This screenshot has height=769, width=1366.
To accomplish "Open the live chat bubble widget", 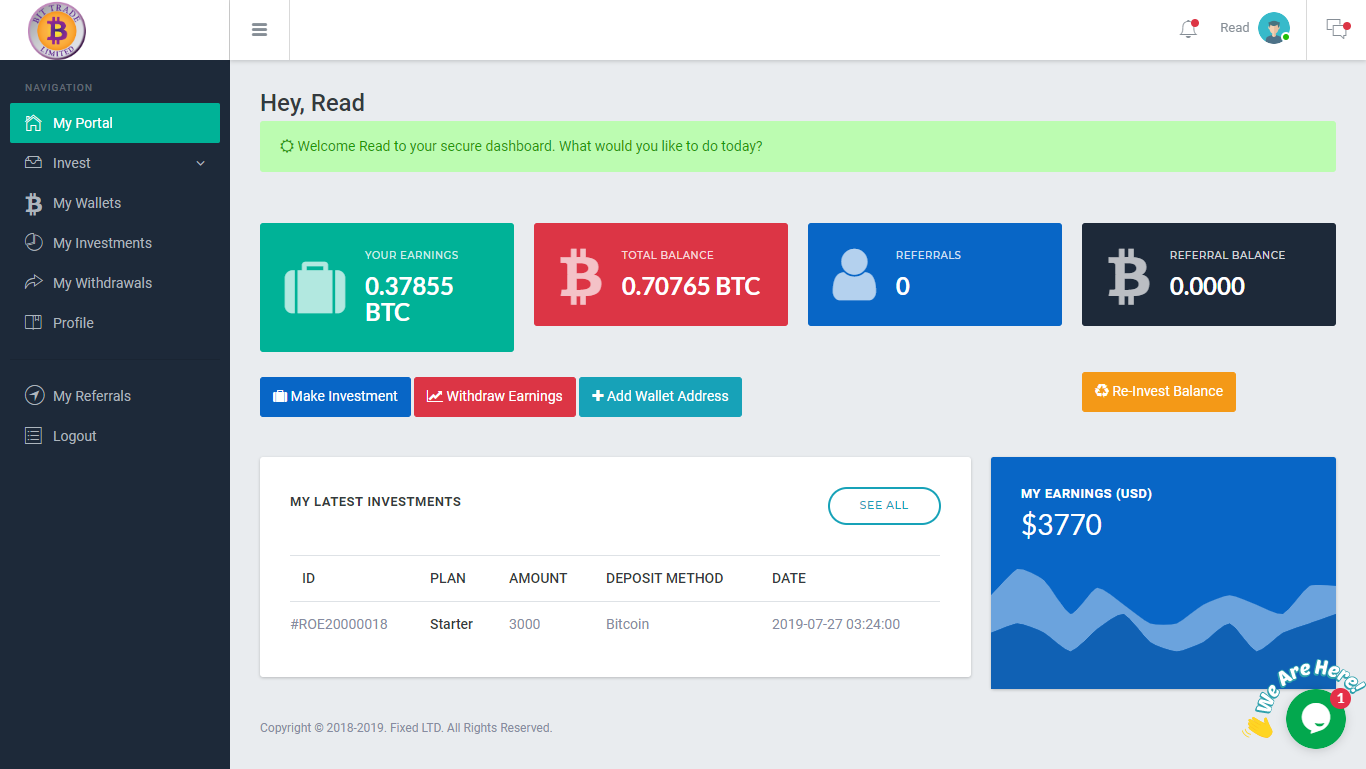I will [x=1315, y=718].
